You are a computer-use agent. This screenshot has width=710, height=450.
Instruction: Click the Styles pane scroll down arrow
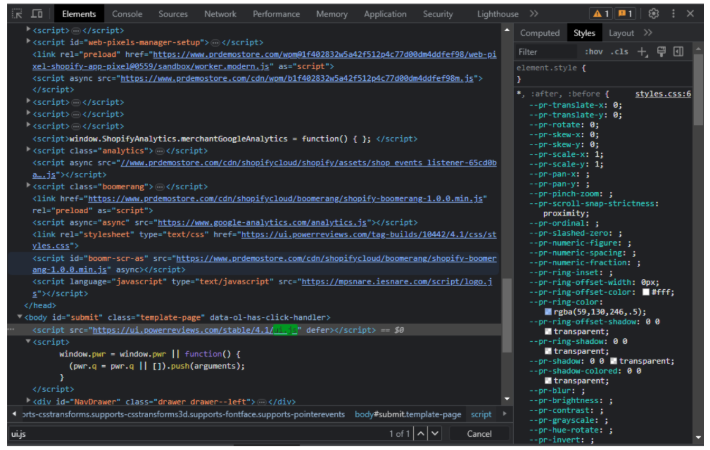point(698,437)
